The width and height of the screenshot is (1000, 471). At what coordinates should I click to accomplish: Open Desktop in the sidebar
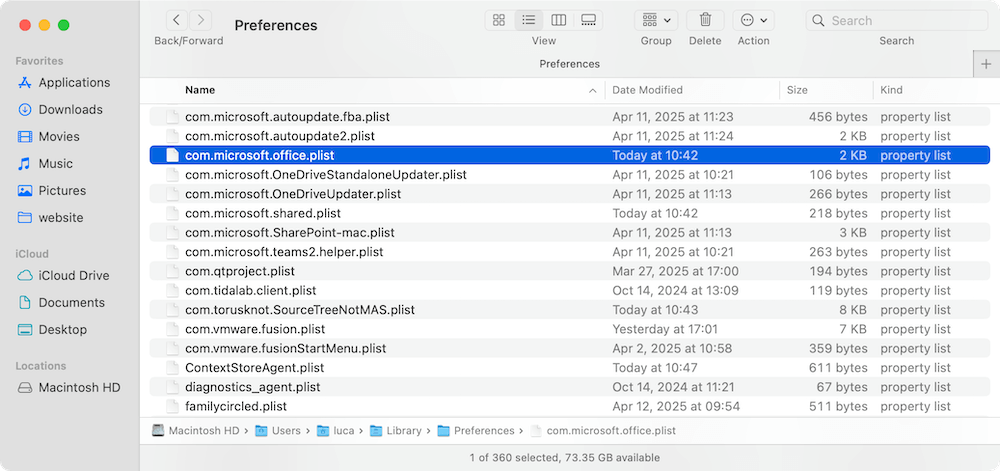pyautogui.click(x=52, y=330)
